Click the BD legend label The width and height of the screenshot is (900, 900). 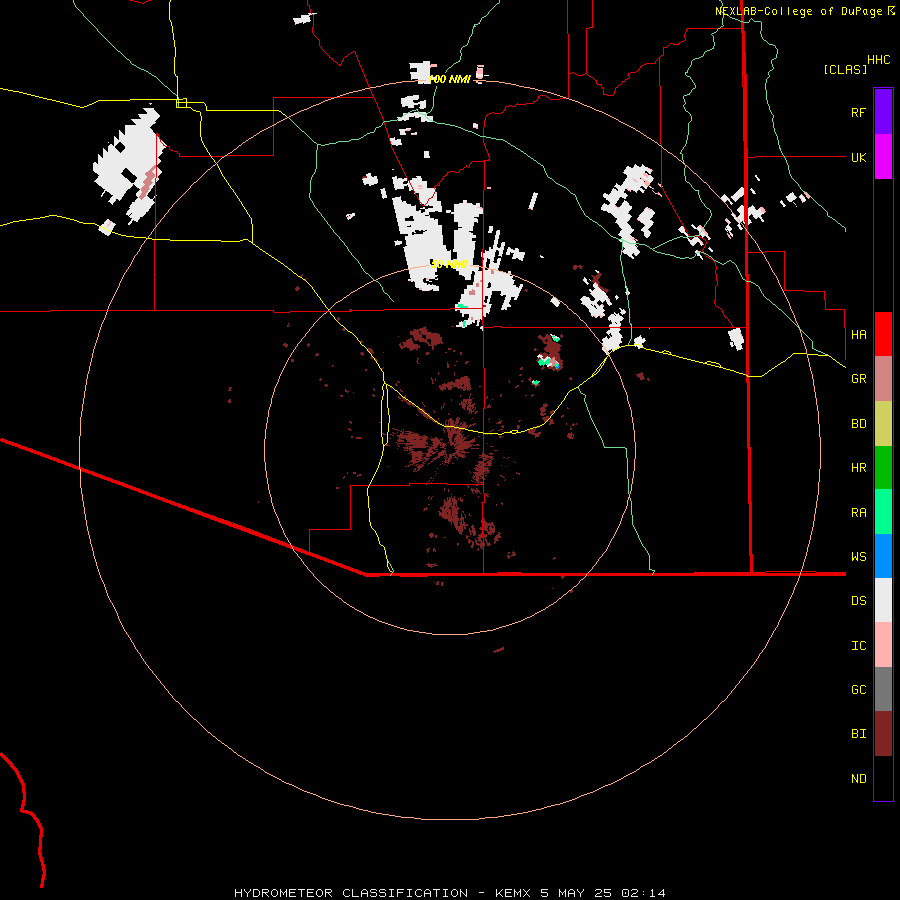click(x=858, y=424)
